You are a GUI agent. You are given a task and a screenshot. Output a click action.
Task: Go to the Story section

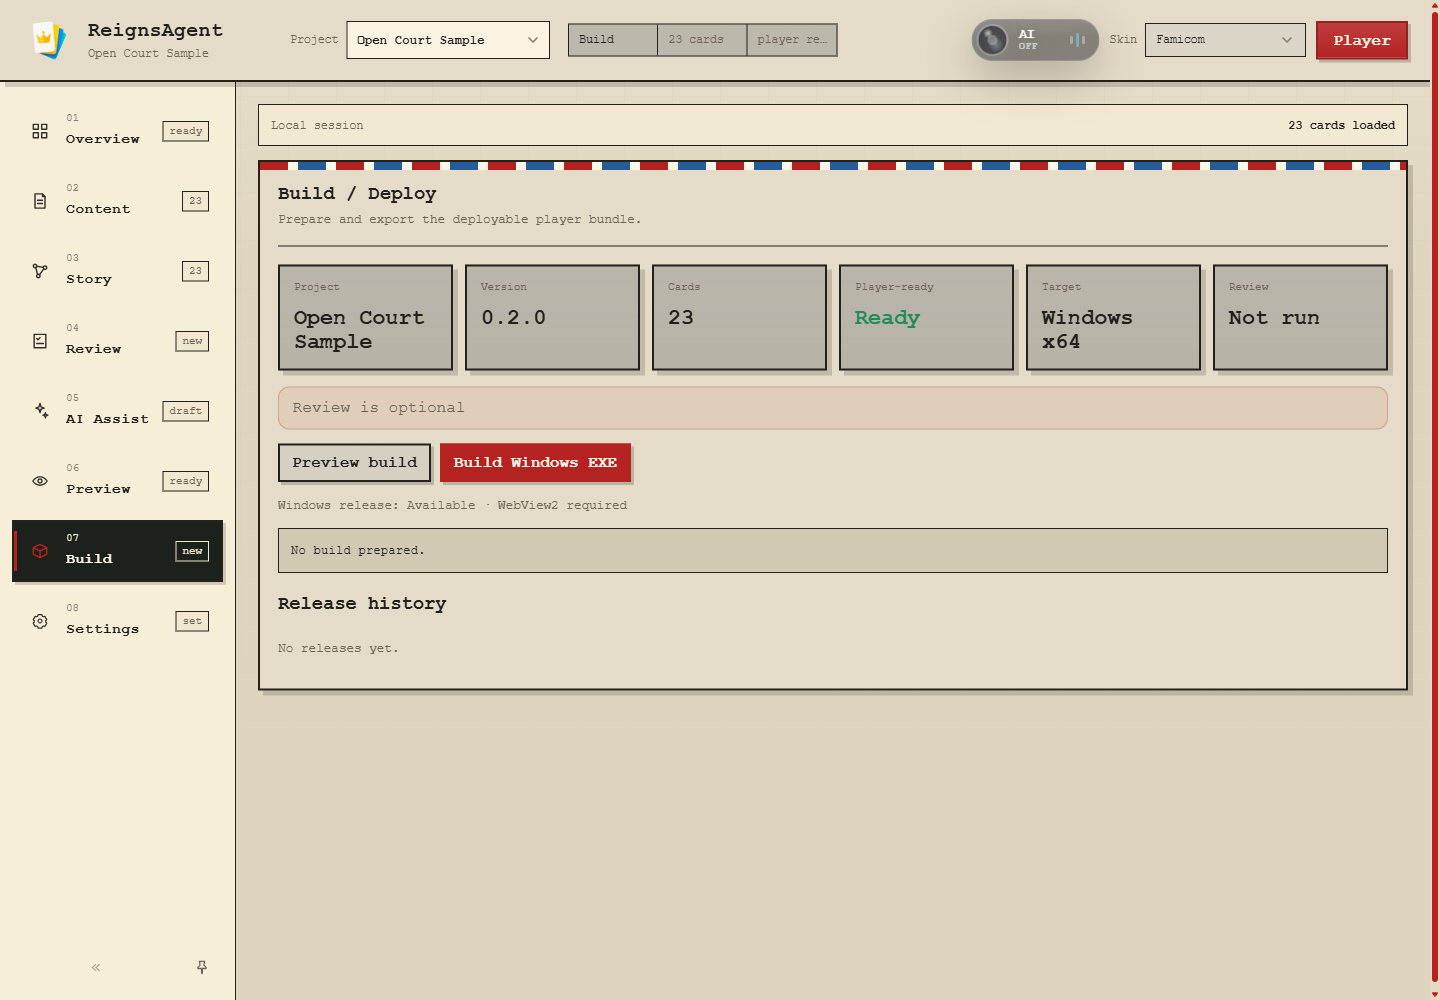(x=118, y=271)
